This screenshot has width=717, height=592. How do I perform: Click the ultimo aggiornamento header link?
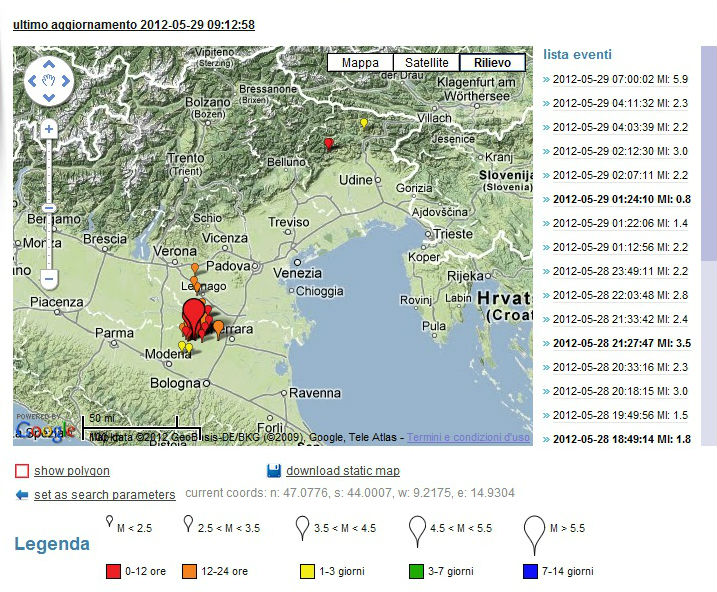click(x=134, y=25)
